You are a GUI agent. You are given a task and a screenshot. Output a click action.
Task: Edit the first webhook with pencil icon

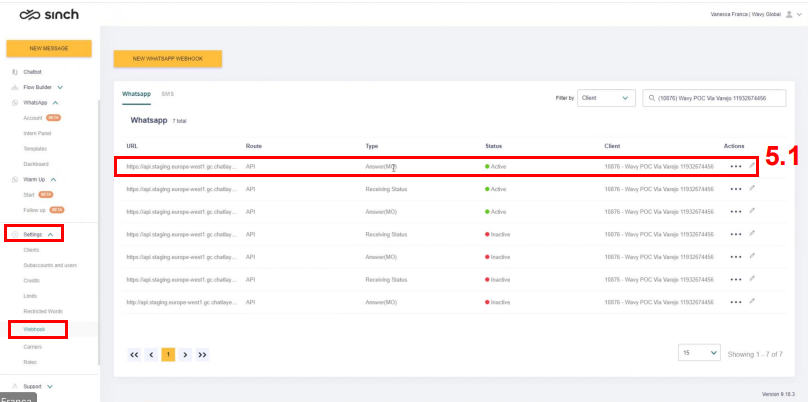752,164
